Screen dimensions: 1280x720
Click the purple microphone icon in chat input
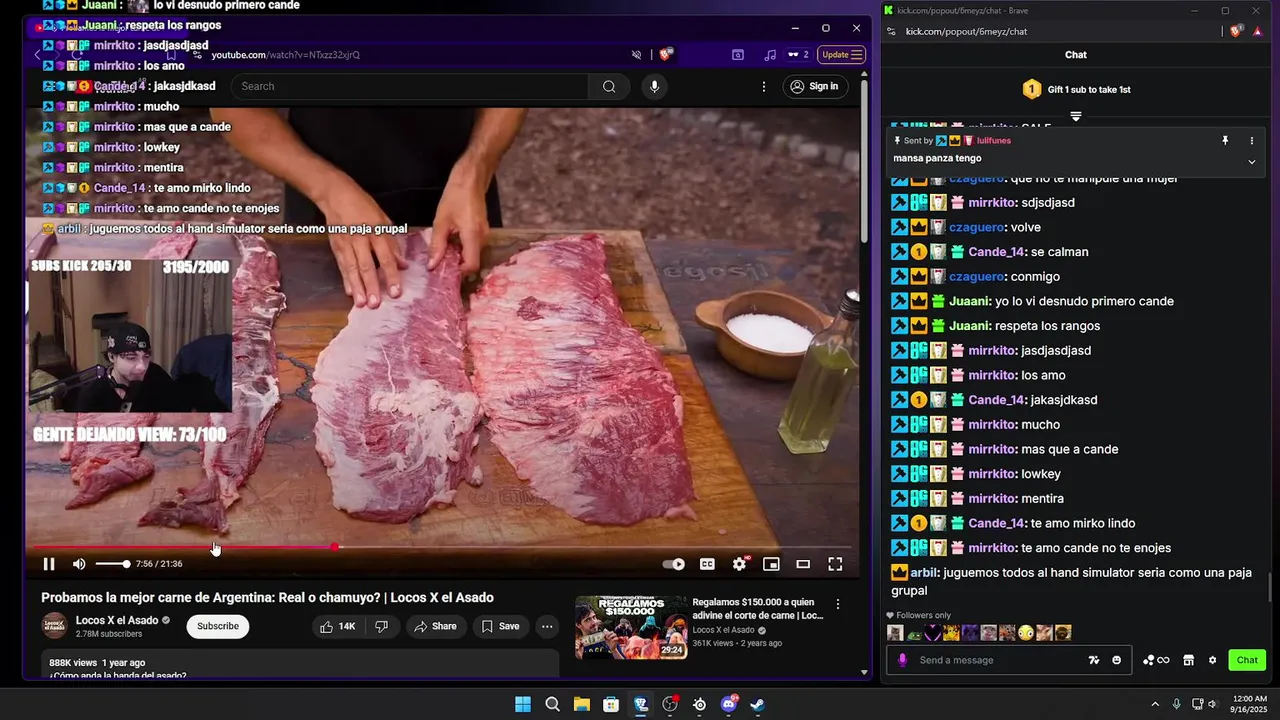point(902,660)
